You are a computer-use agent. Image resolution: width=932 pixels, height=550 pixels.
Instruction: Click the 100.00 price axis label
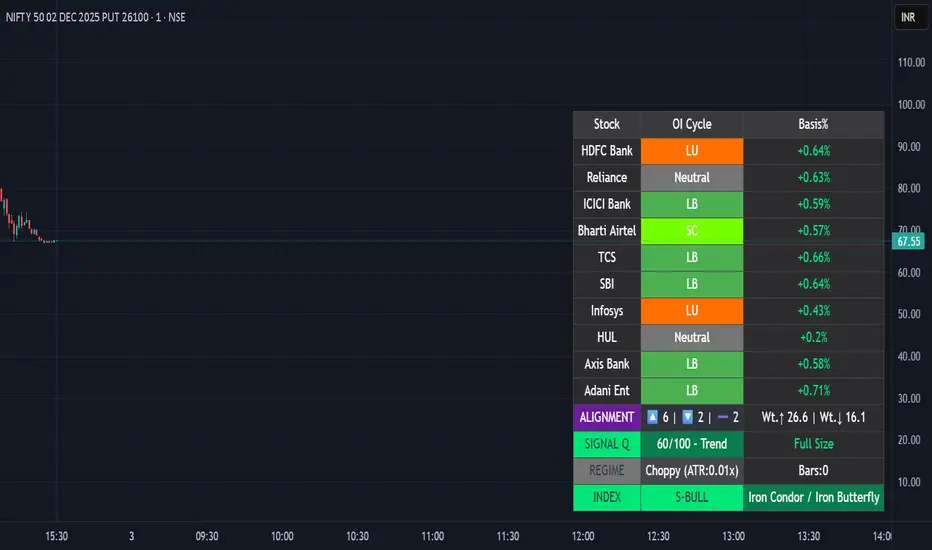click(x=909, y=104)
